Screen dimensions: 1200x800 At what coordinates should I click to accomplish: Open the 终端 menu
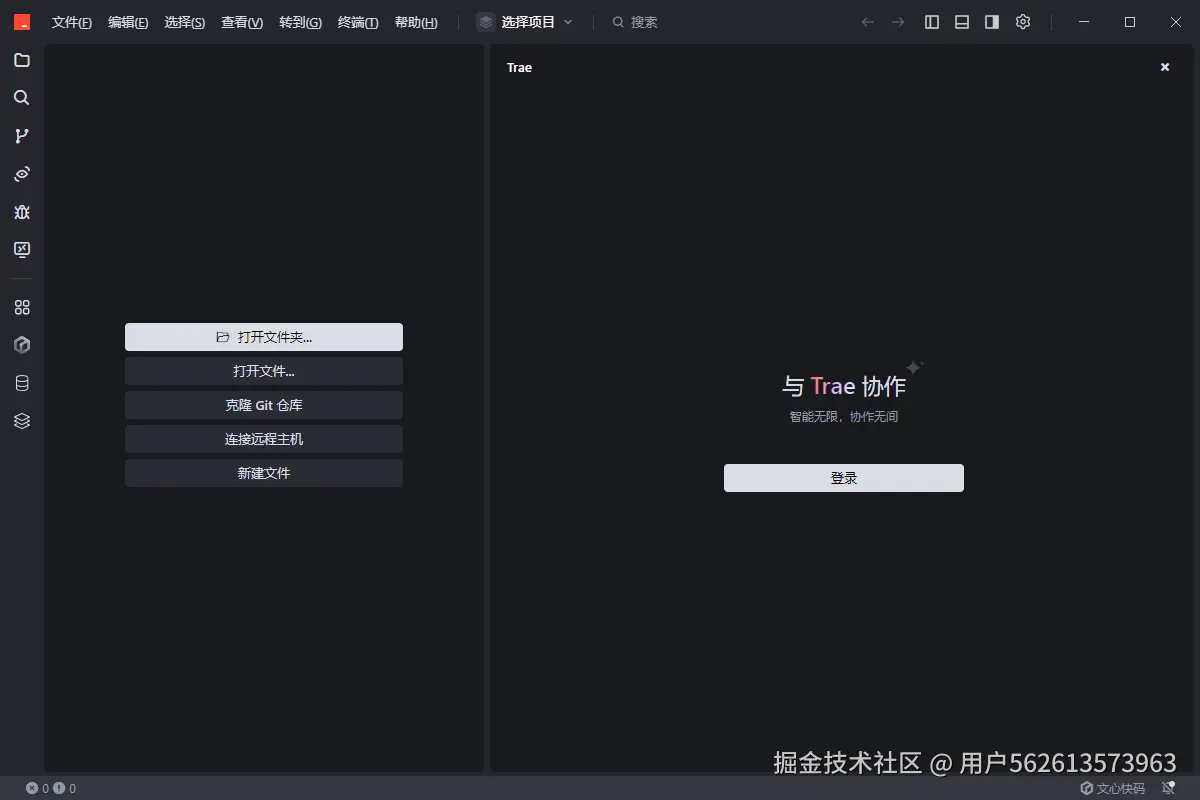click(357, 21)
